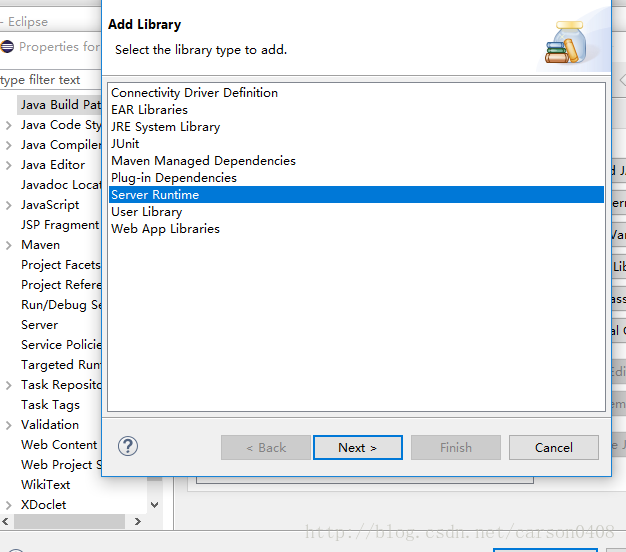
Task: Click the Eclipse icon beside Properties for
Action: tap(7, 47)
